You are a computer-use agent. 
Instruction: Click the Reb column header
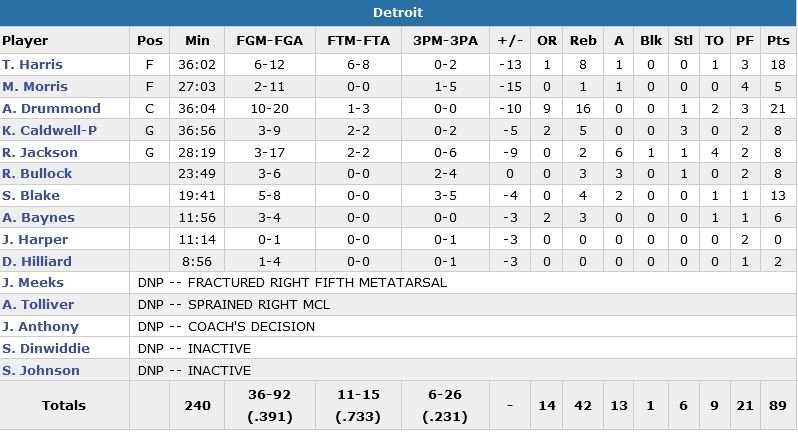point(583,41)
